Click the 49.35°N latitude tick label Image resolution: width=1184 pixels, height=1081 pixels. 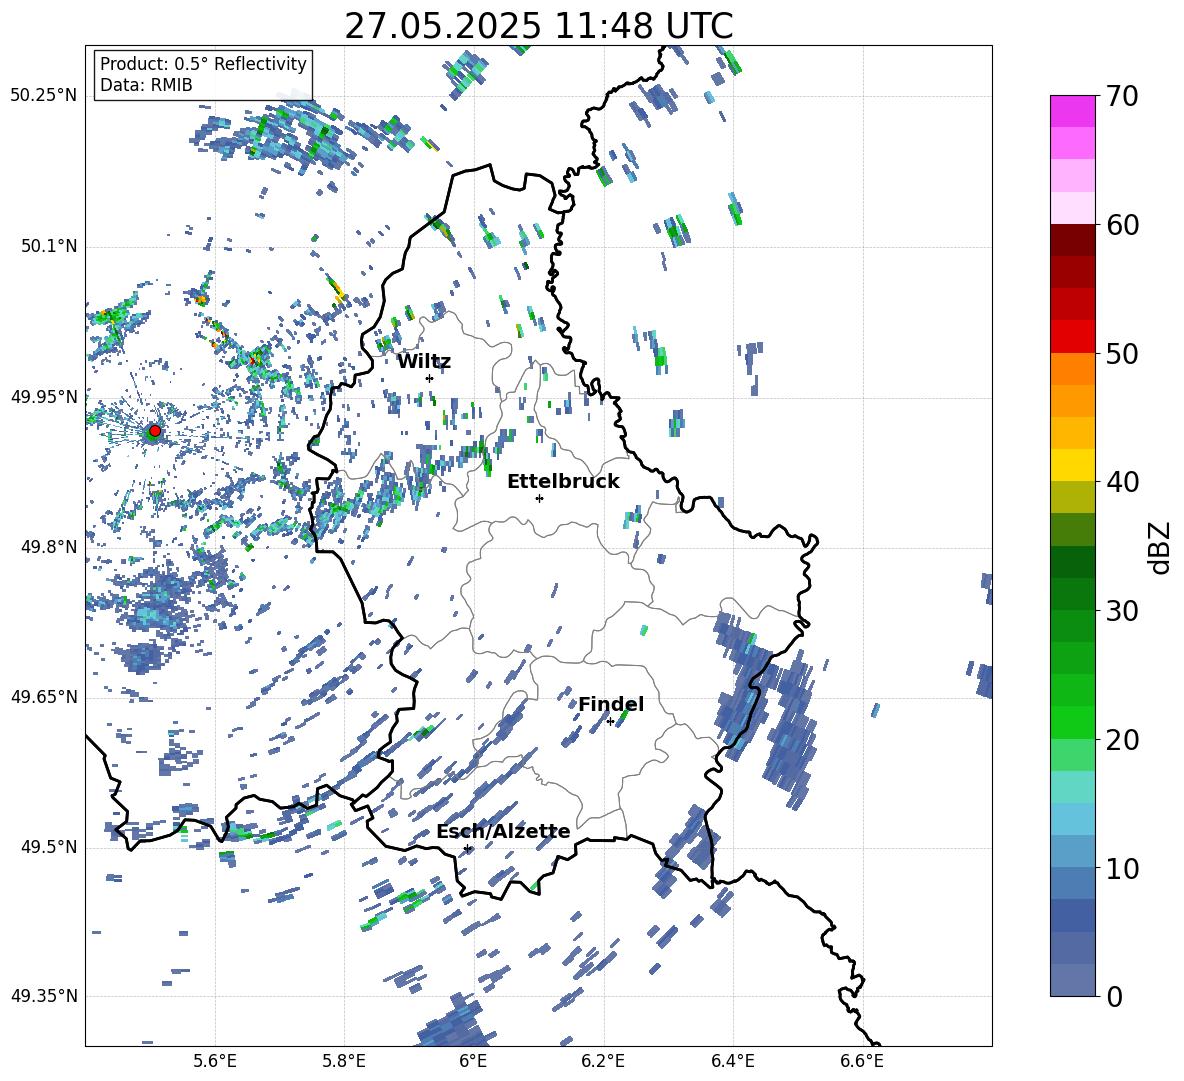coord(44,996)
